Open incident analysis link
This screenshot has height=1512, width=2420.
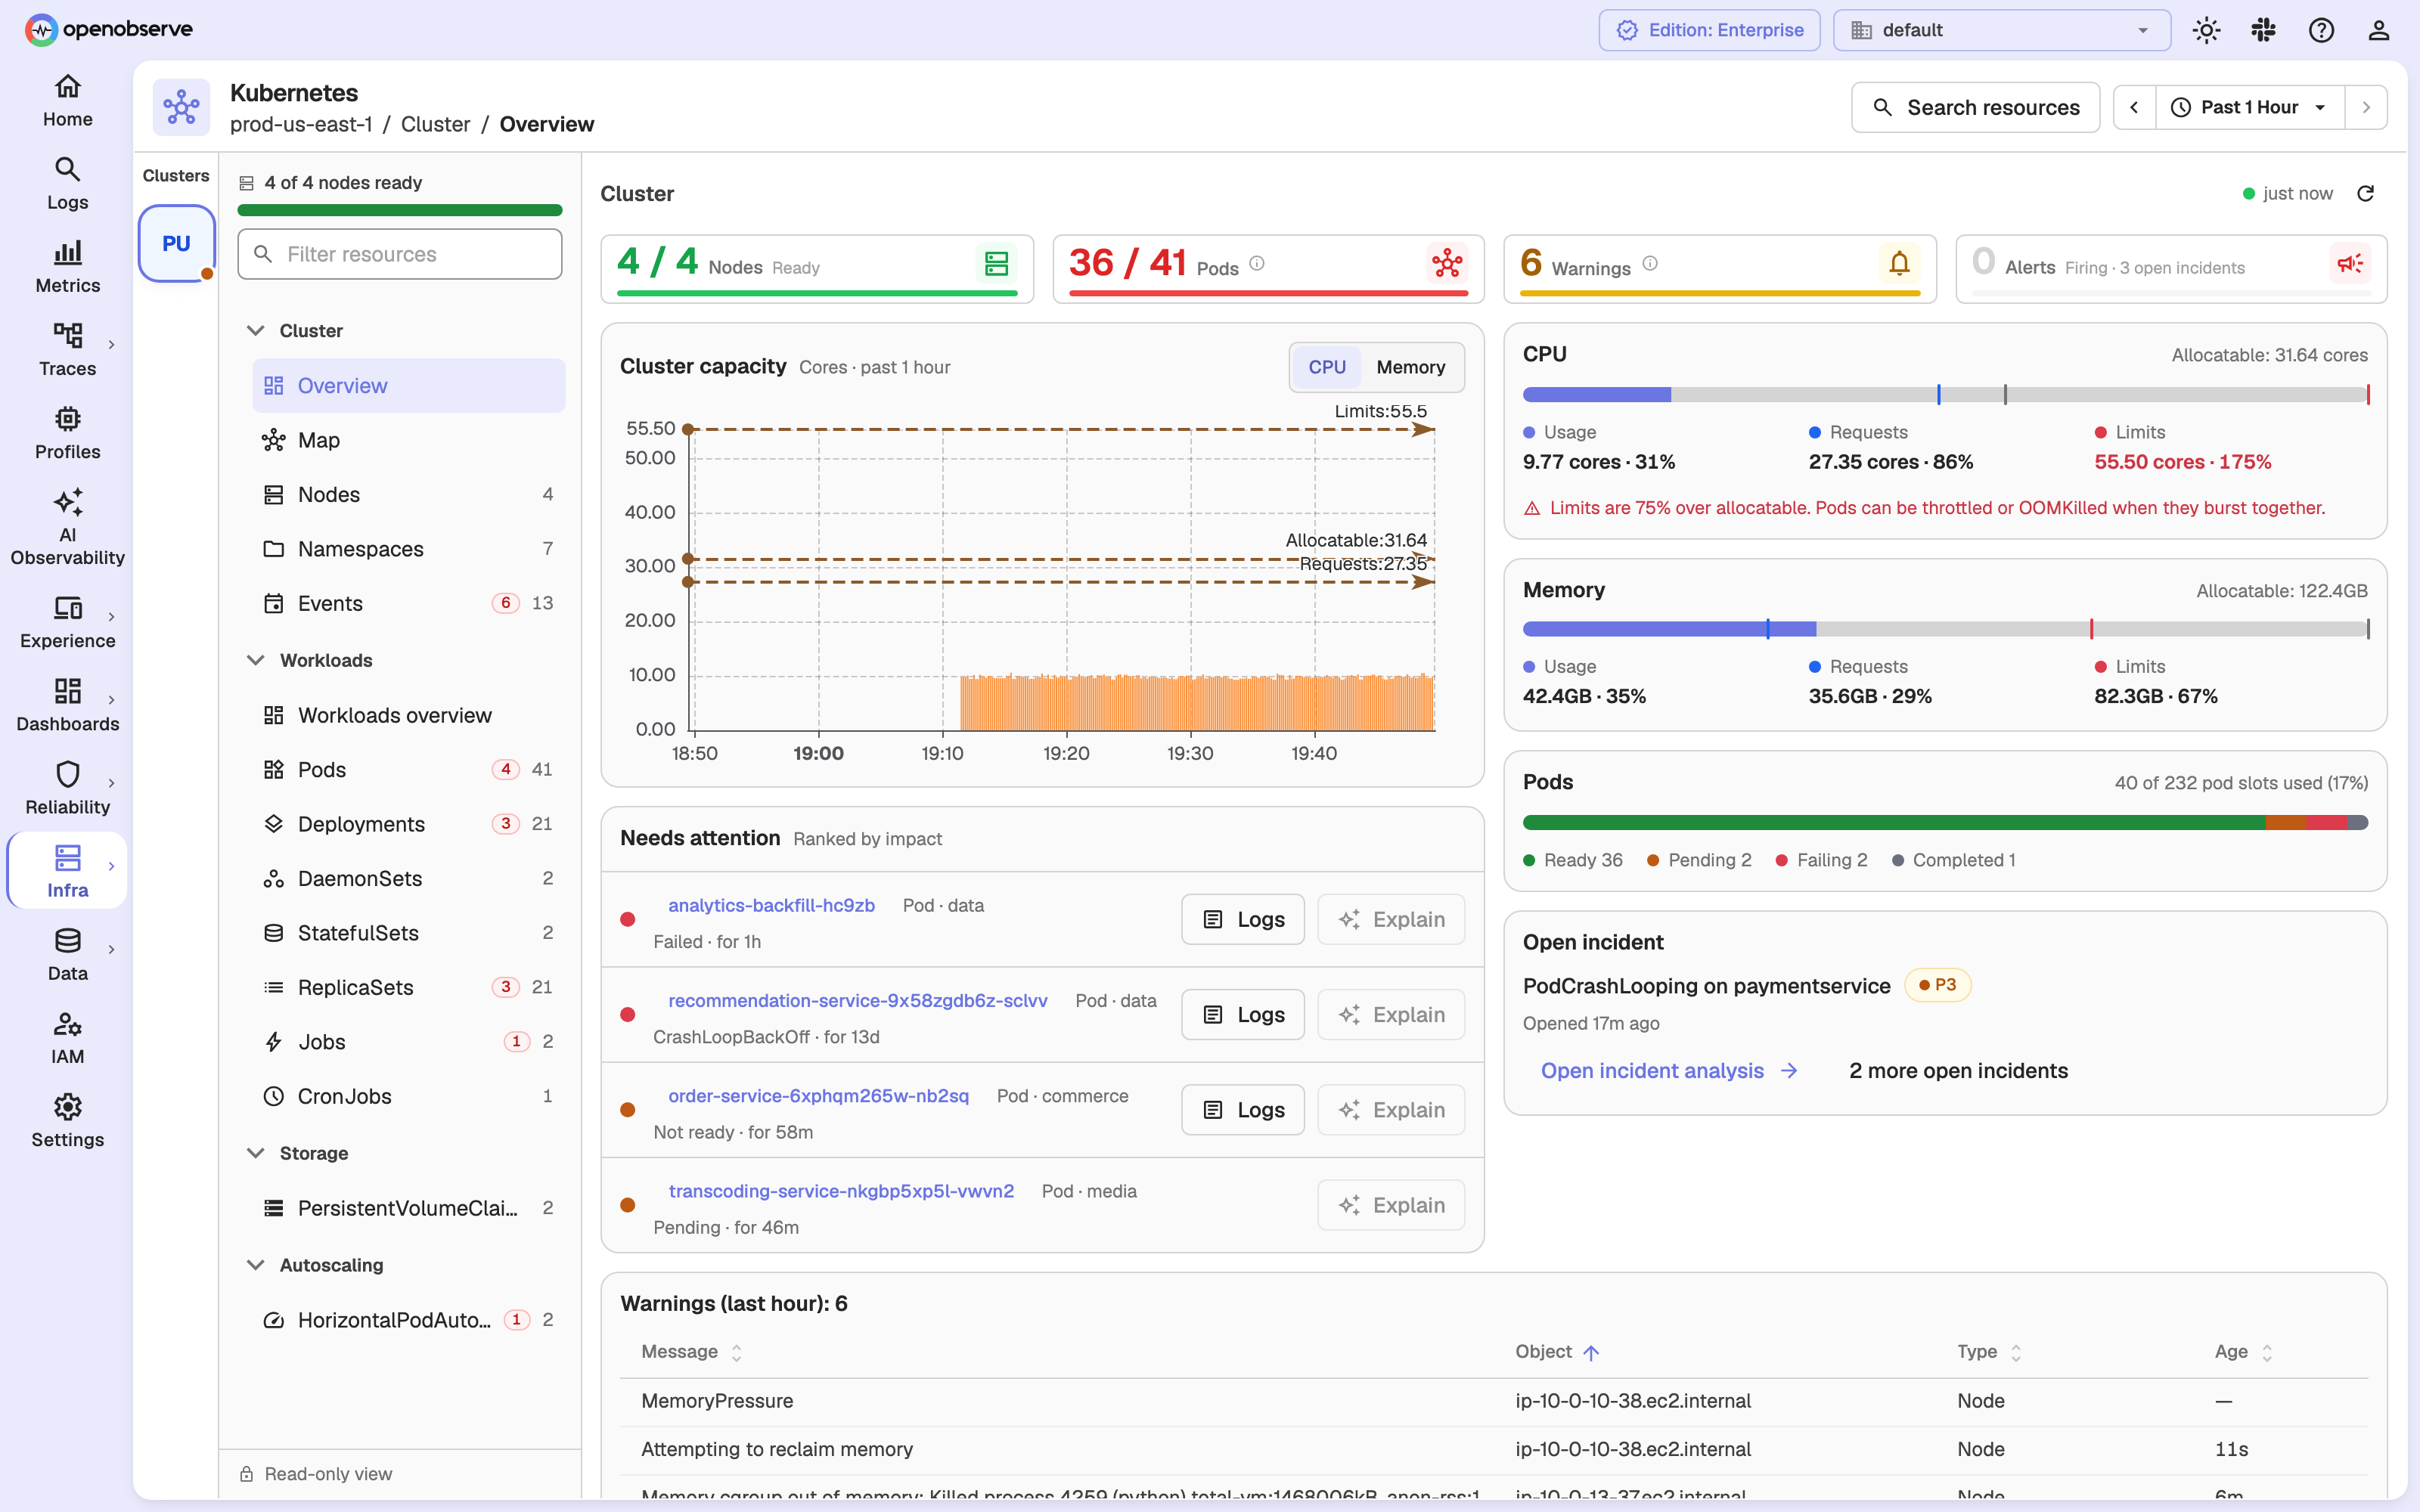[1669, 1070]
